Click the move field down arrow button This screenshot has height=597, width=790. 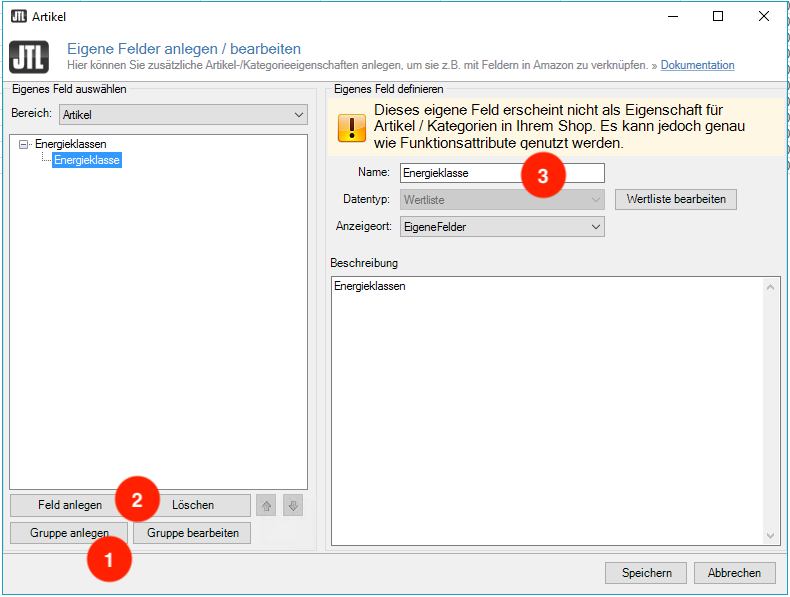tap(293, 505)
